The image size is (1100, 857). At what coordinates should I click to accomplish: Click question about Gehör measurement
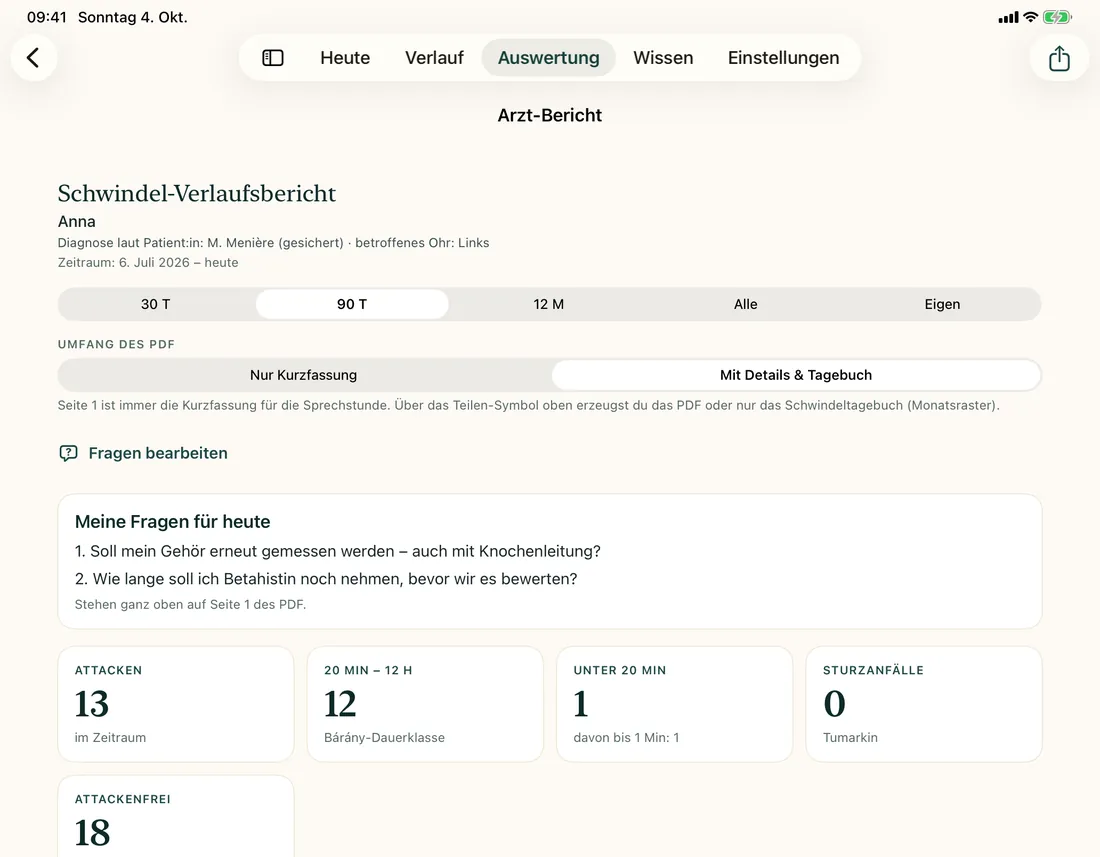(x=337, y=551)
